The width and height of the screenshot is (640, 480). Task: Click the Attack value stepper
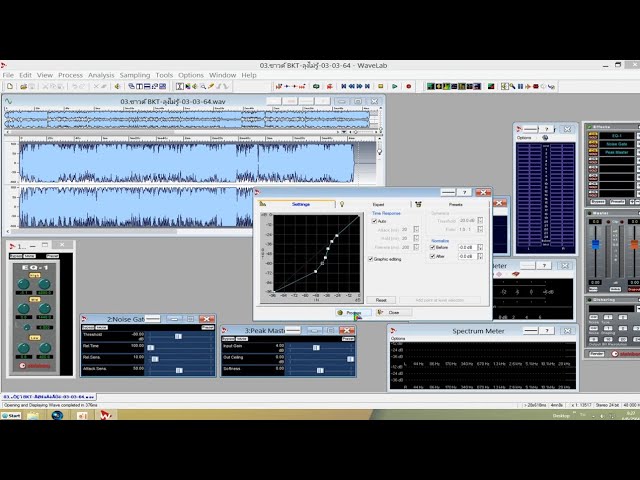(x=416, y=230)
